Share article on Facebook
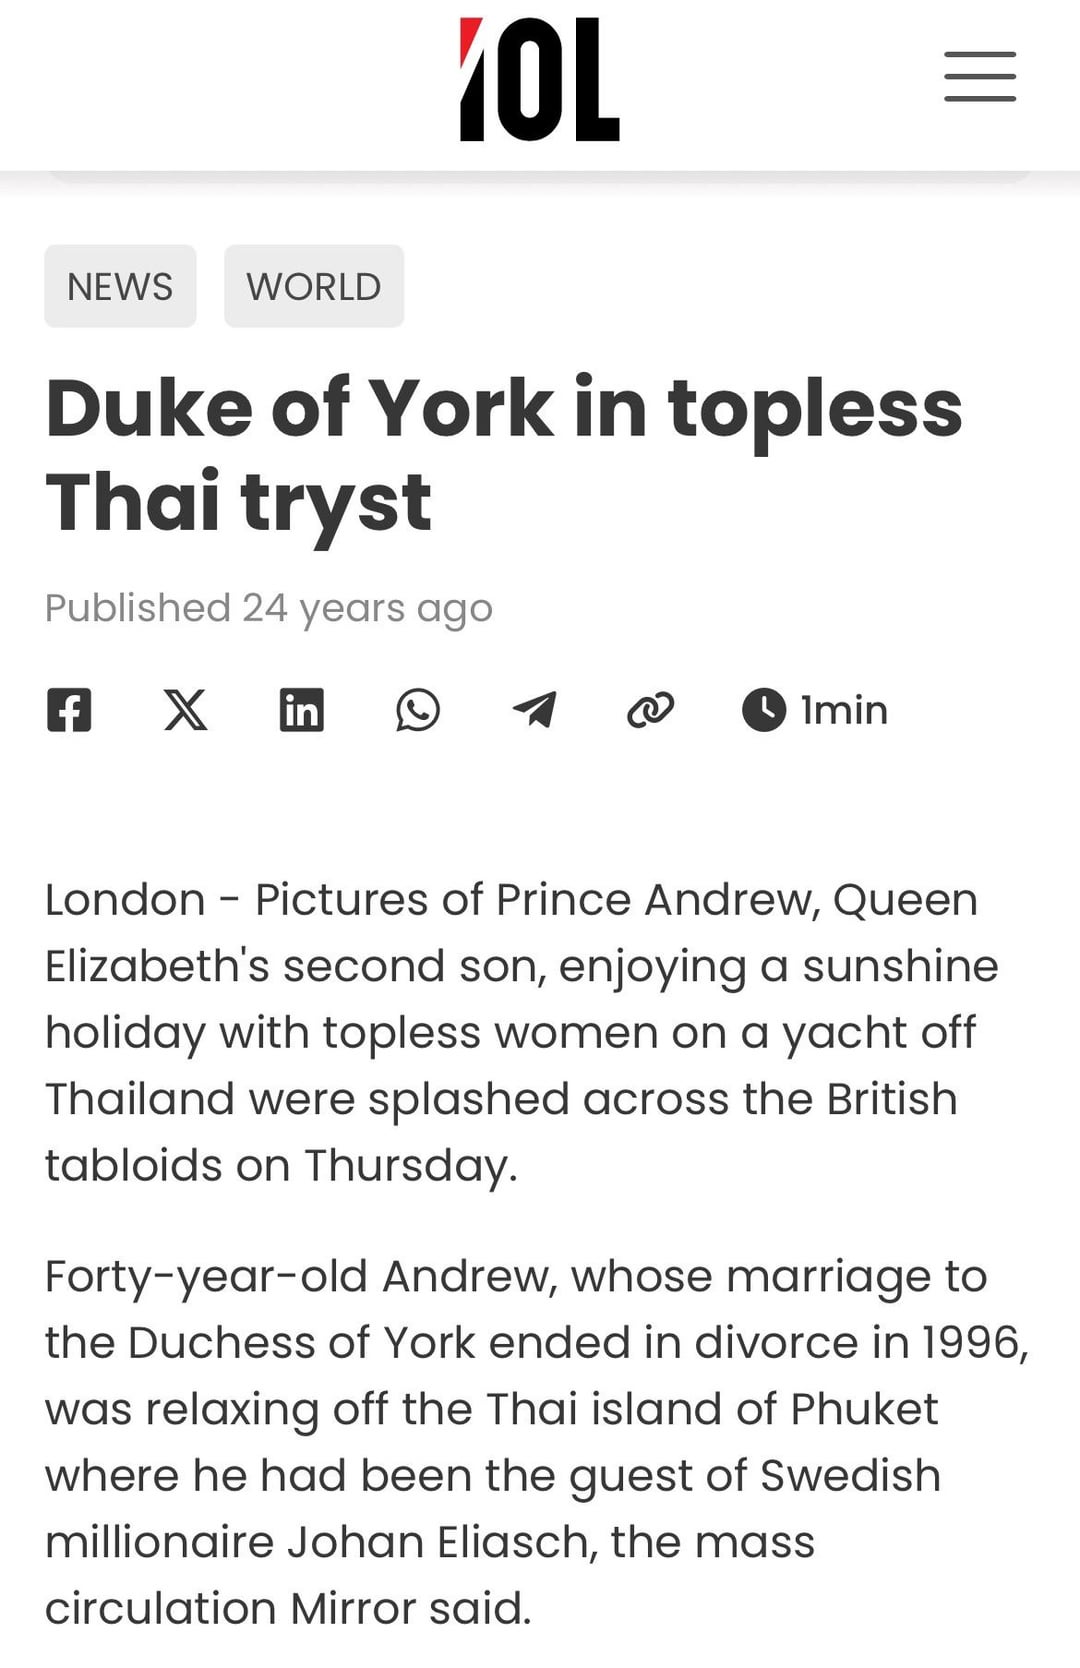1080x1668 pixels. tap(69, 710)
